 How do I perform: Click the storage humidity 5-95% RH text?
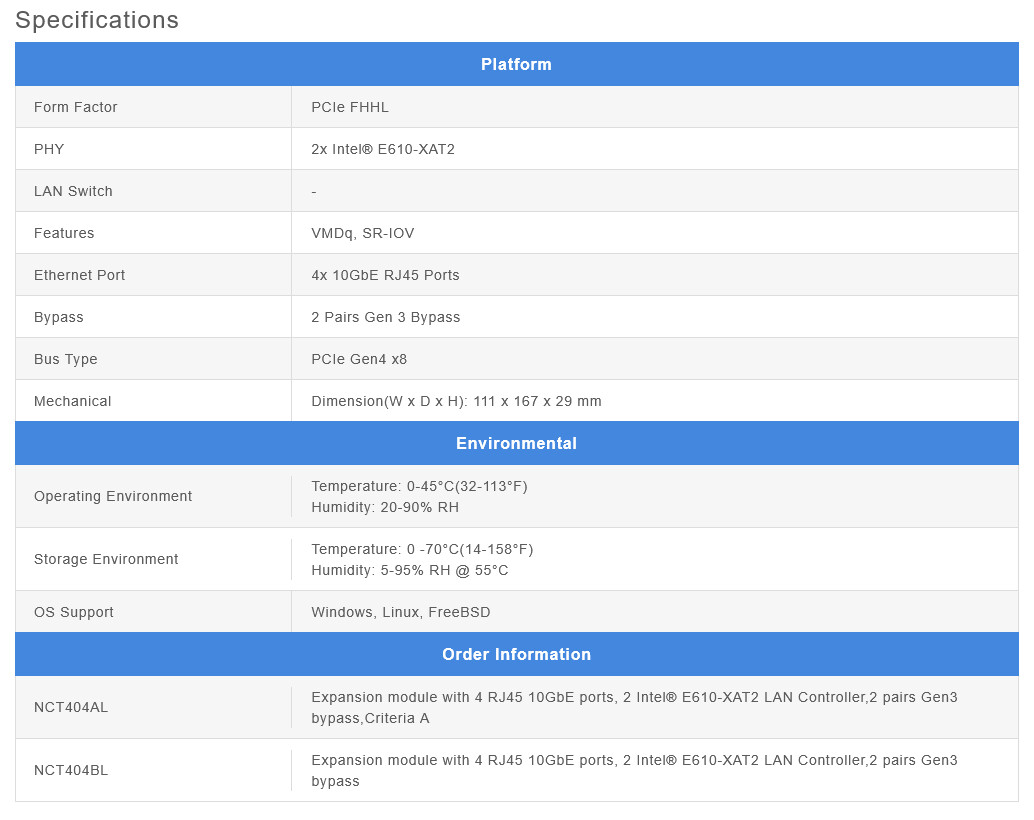tap(409, 570)
